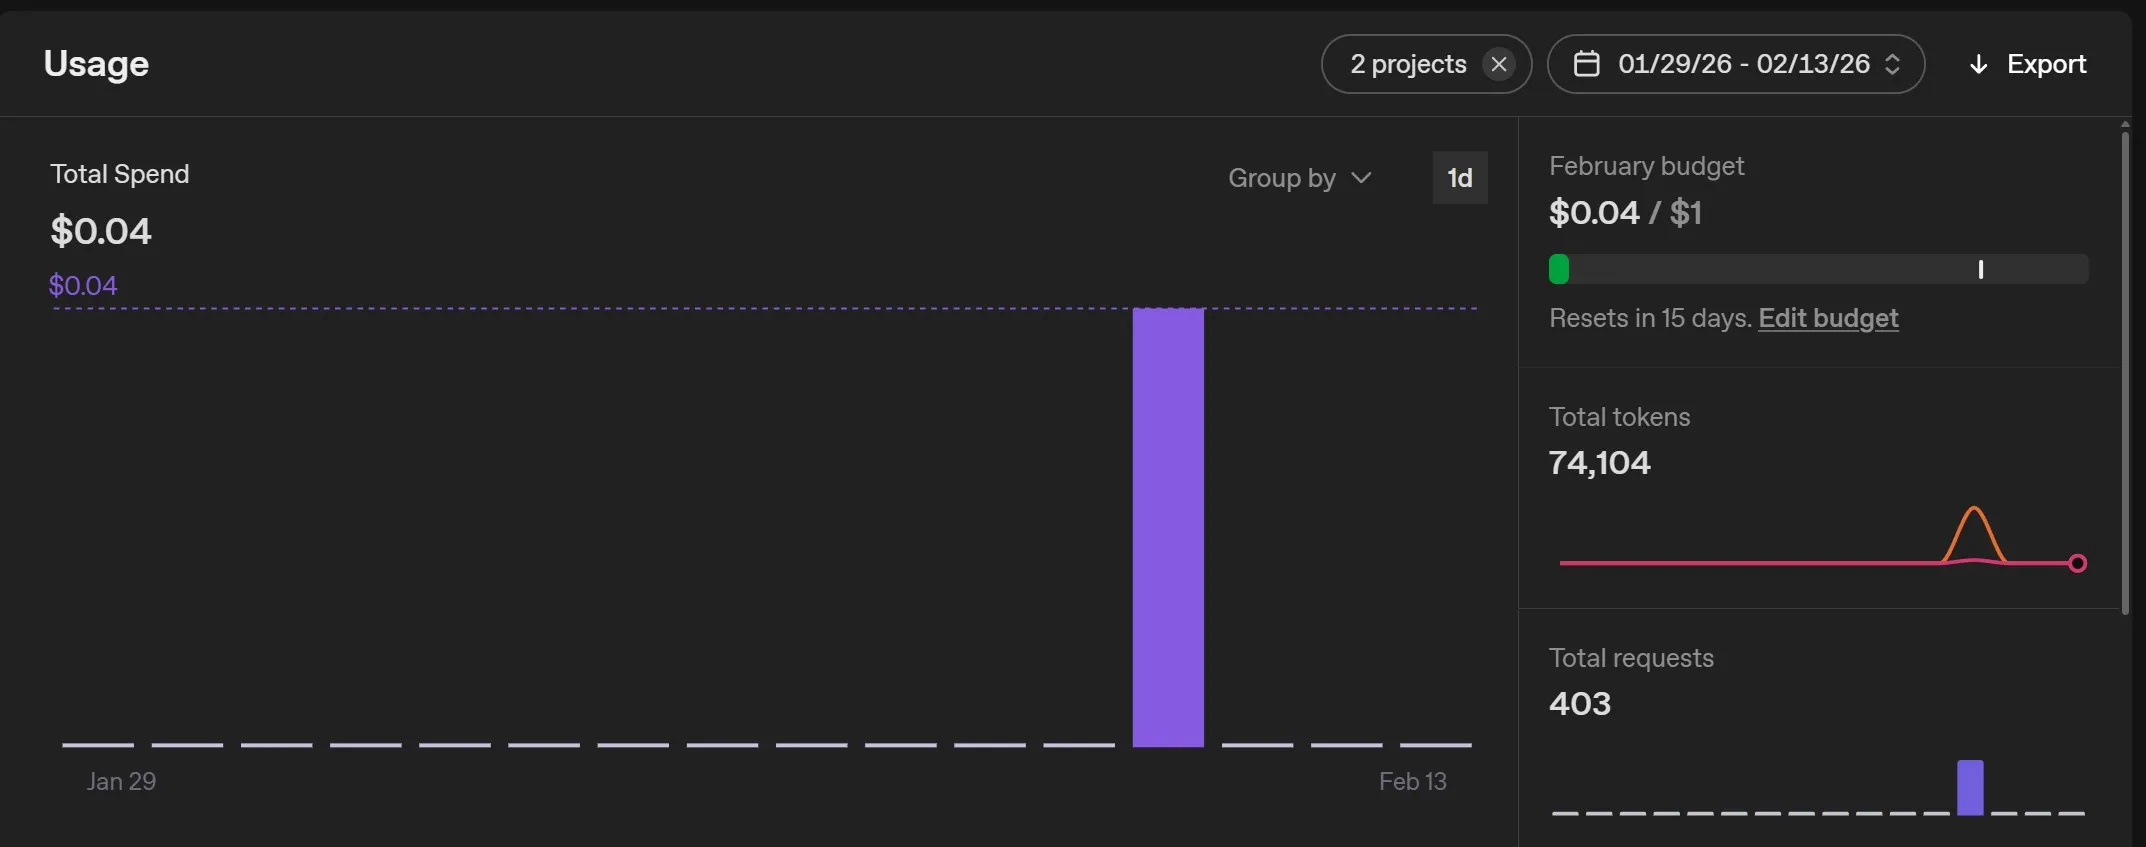Remove the 2 projects filter with X
Screen dimensions: 2146x847
[1498, 64]
